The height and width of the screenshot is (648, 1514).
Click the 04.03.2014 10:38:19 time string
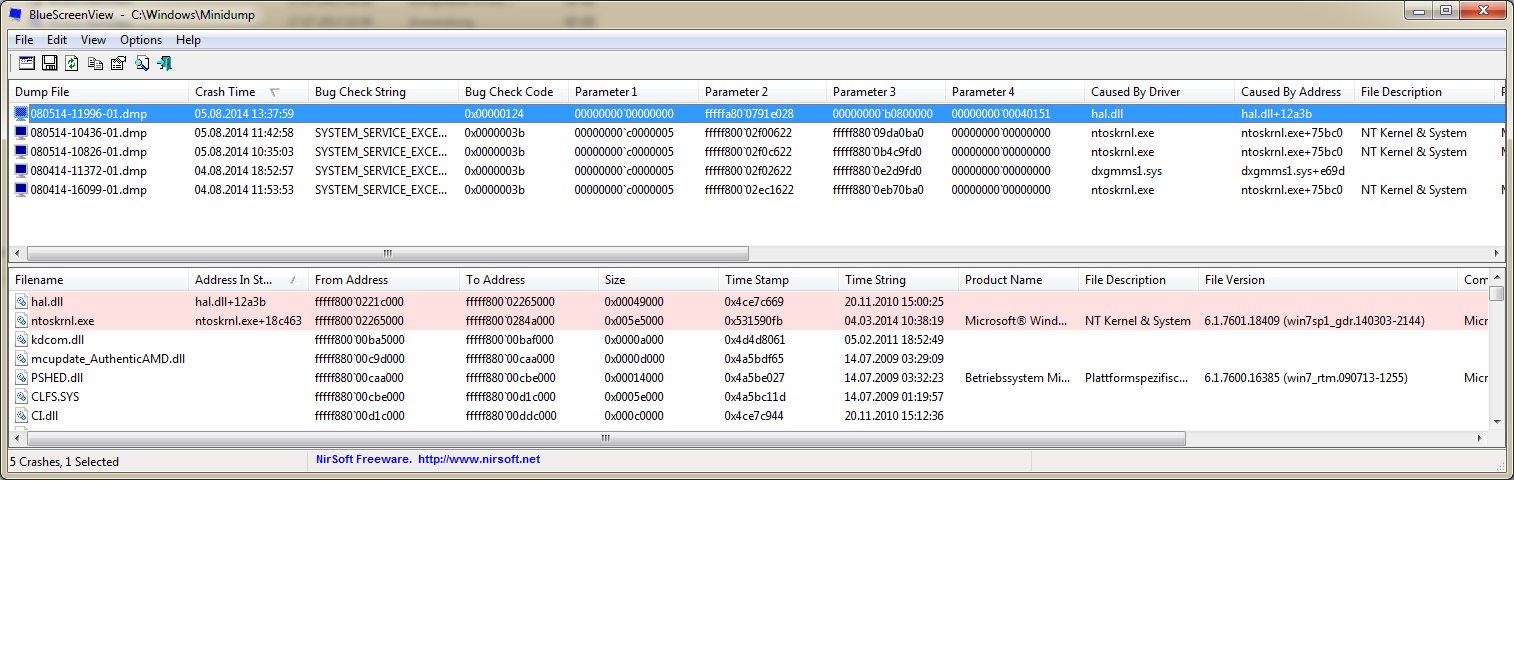click(894, 321)
